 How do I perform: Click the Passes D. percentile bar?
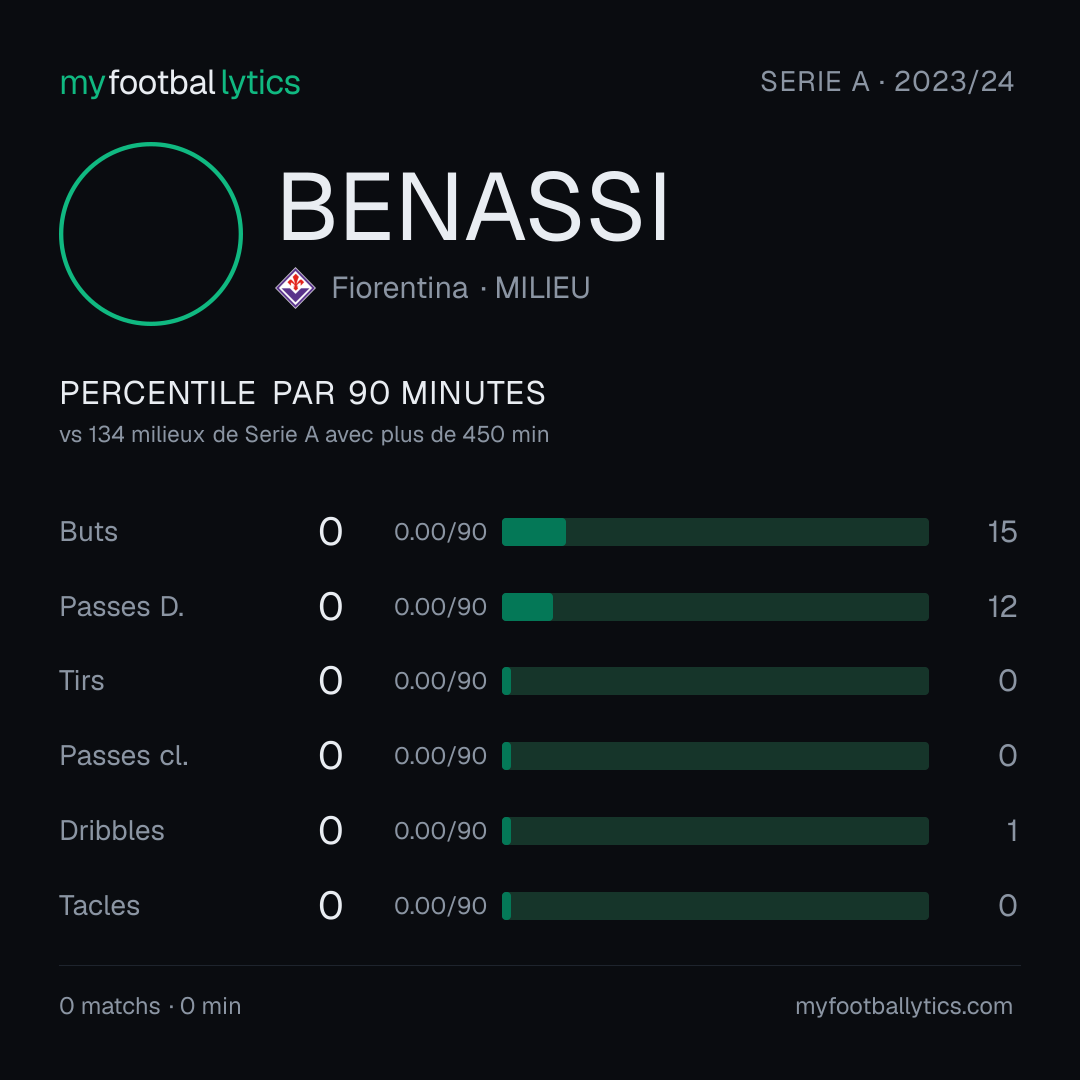715,607
